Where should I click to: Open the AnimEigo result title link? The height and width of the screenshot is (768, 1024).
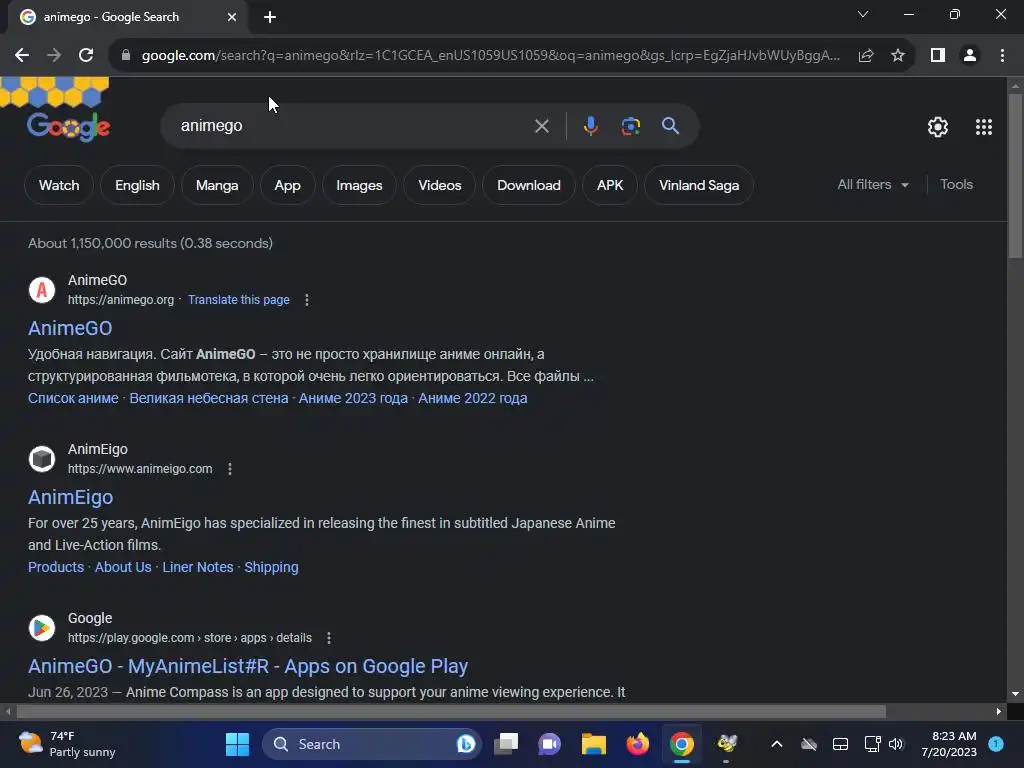click(71, 498)
